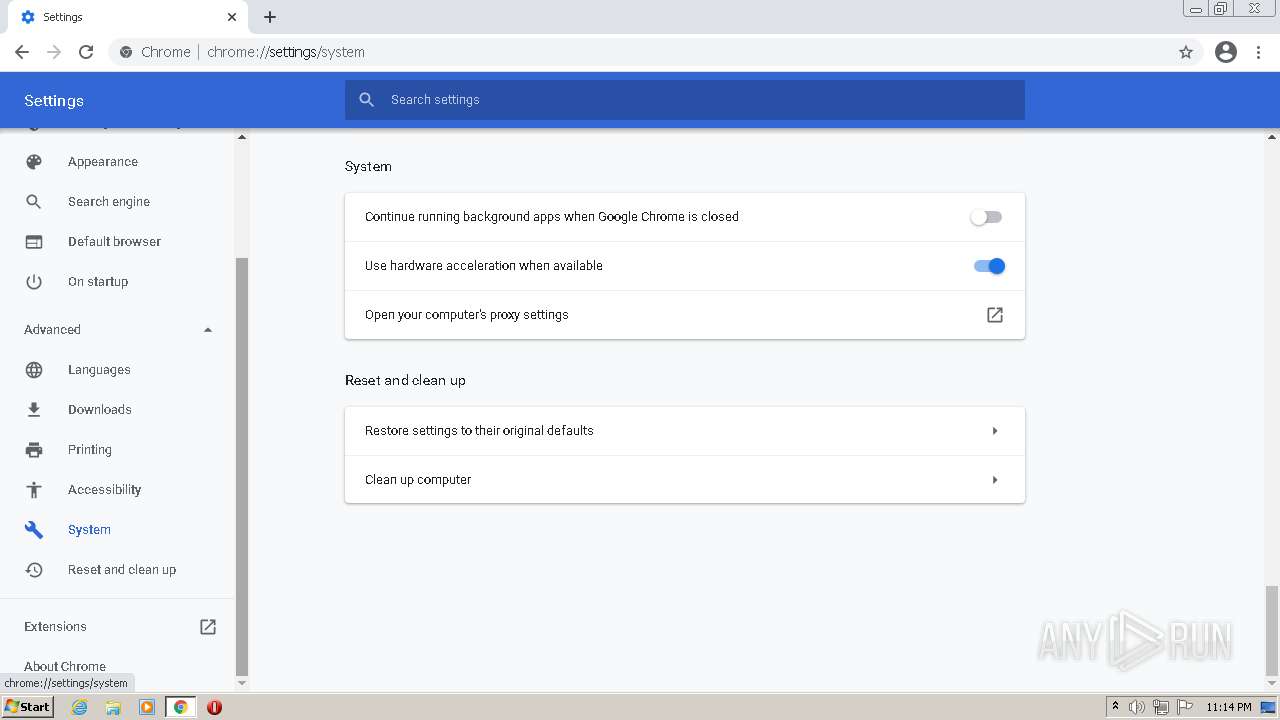Collapse the Advanced section arrow

tap(208, 330)
